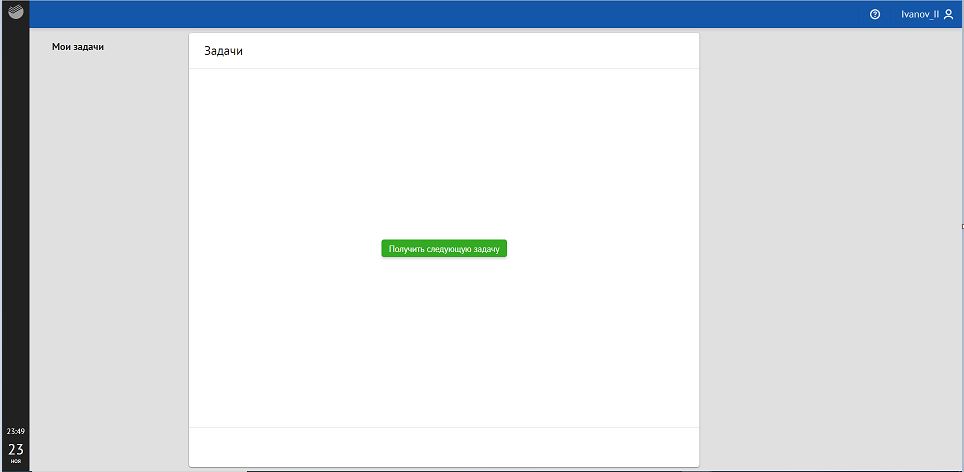
Task: Click the user profile silhouette icon
Action: (x=948, y=15)
